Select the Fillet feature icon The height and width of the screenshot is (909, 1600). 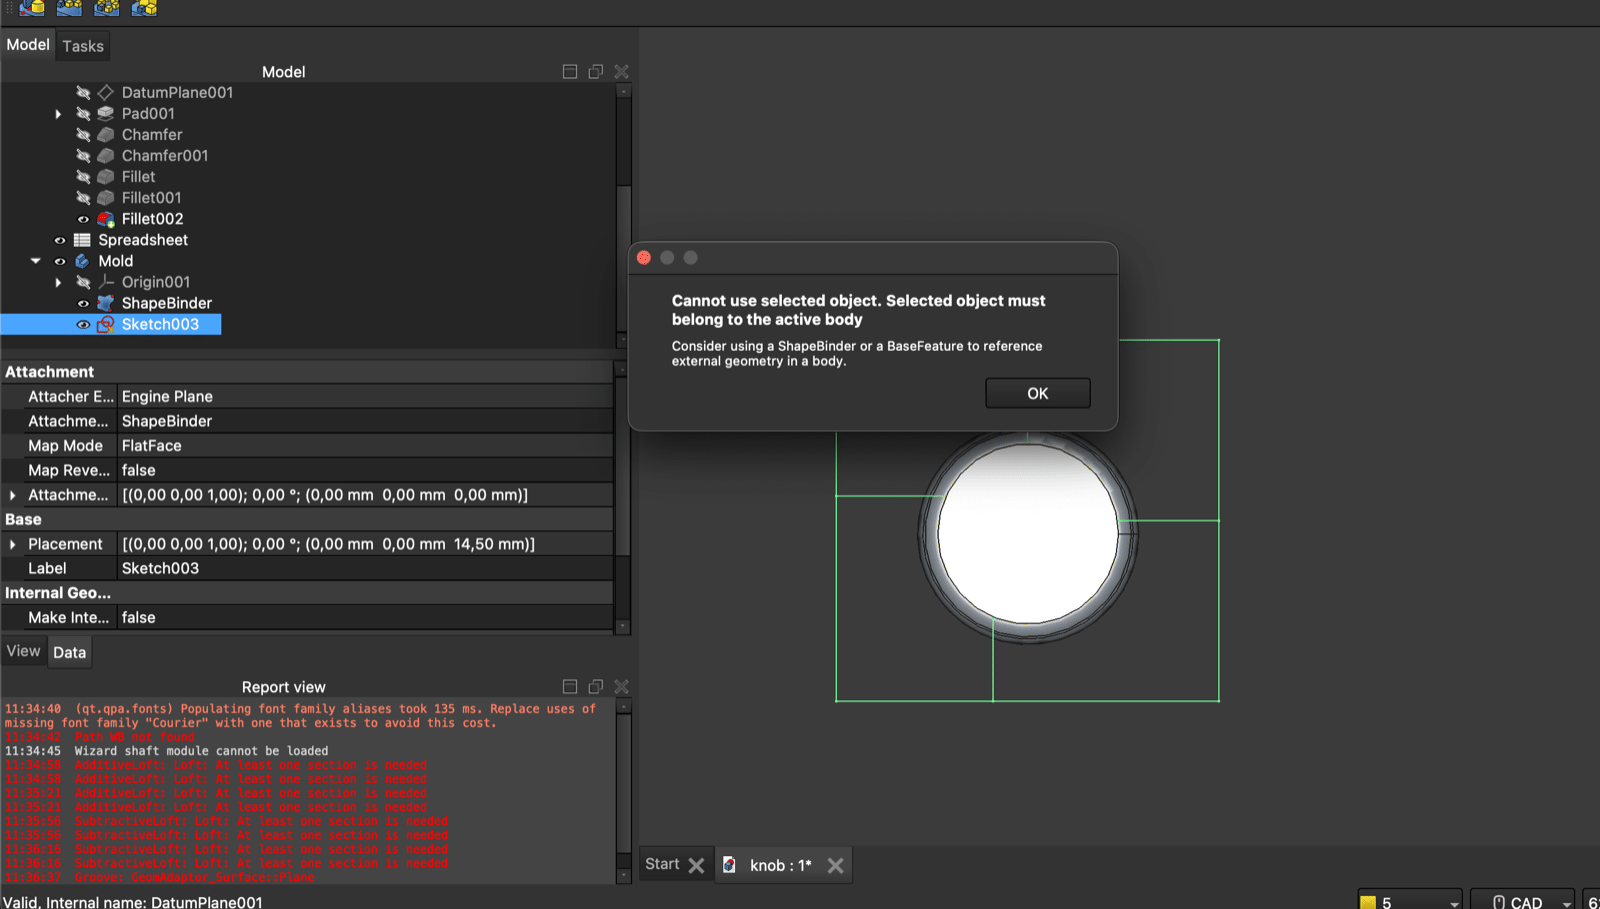[x=106, y=176]
